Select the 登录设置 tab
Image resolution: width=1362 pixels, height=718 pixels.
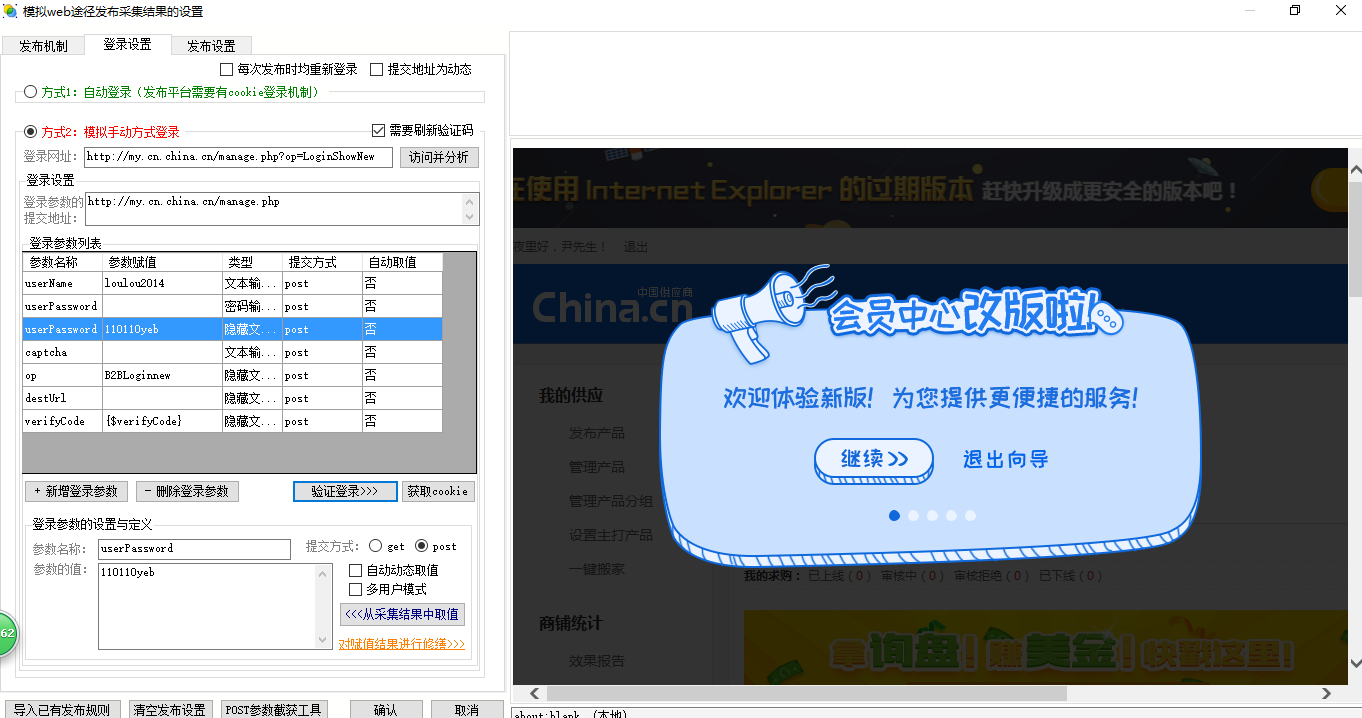click(128, 44)
